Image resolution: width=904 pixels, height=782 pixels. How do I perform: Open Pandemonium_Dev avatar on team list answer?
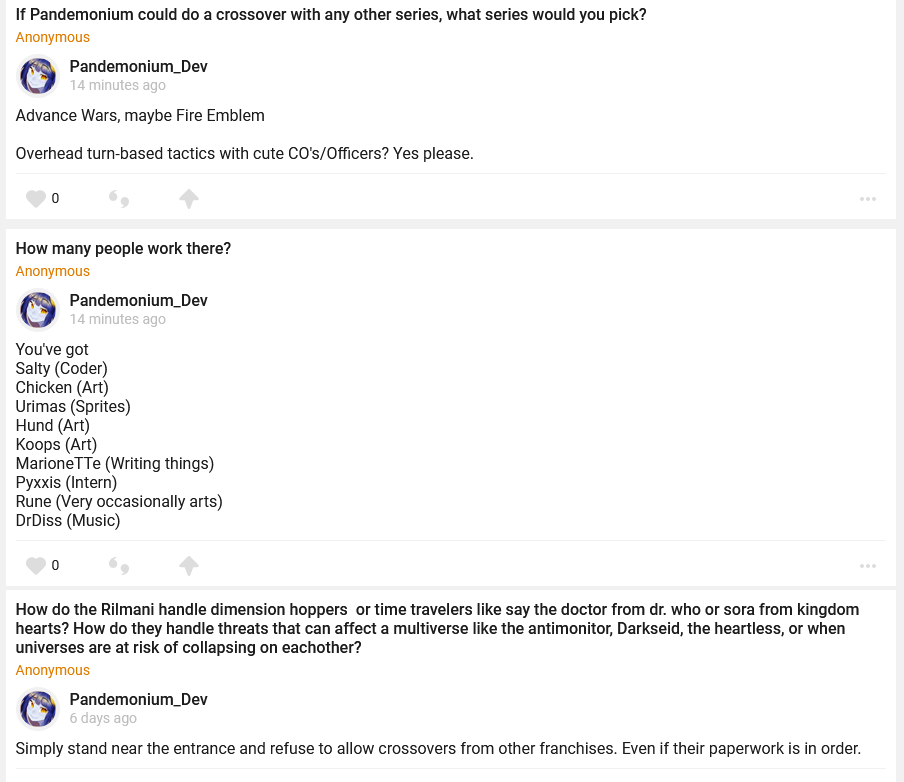pyautogui.click(x=38, y=310)
